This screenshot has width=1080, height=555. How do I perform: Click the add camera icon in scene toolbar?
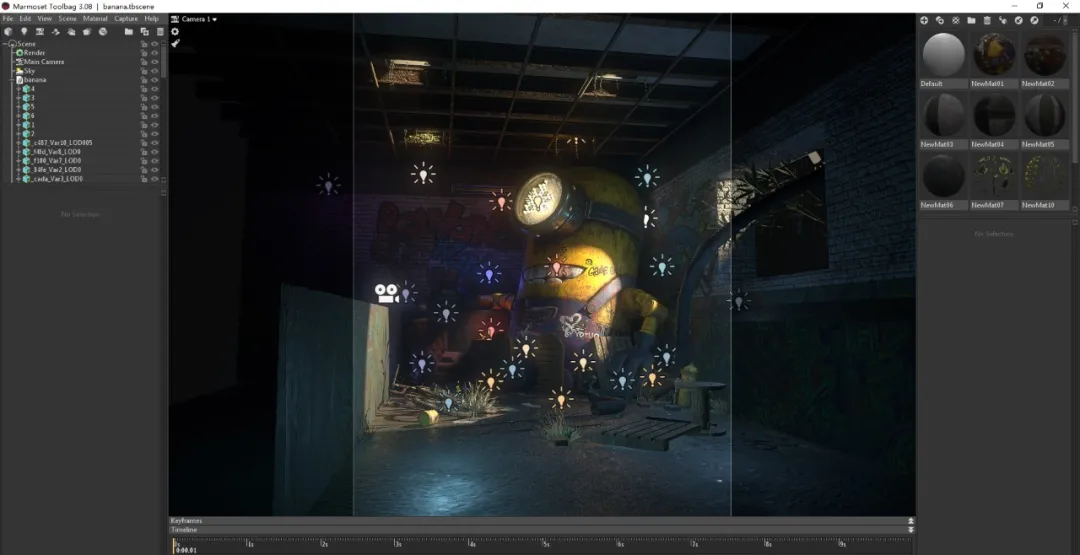(40, 32)
